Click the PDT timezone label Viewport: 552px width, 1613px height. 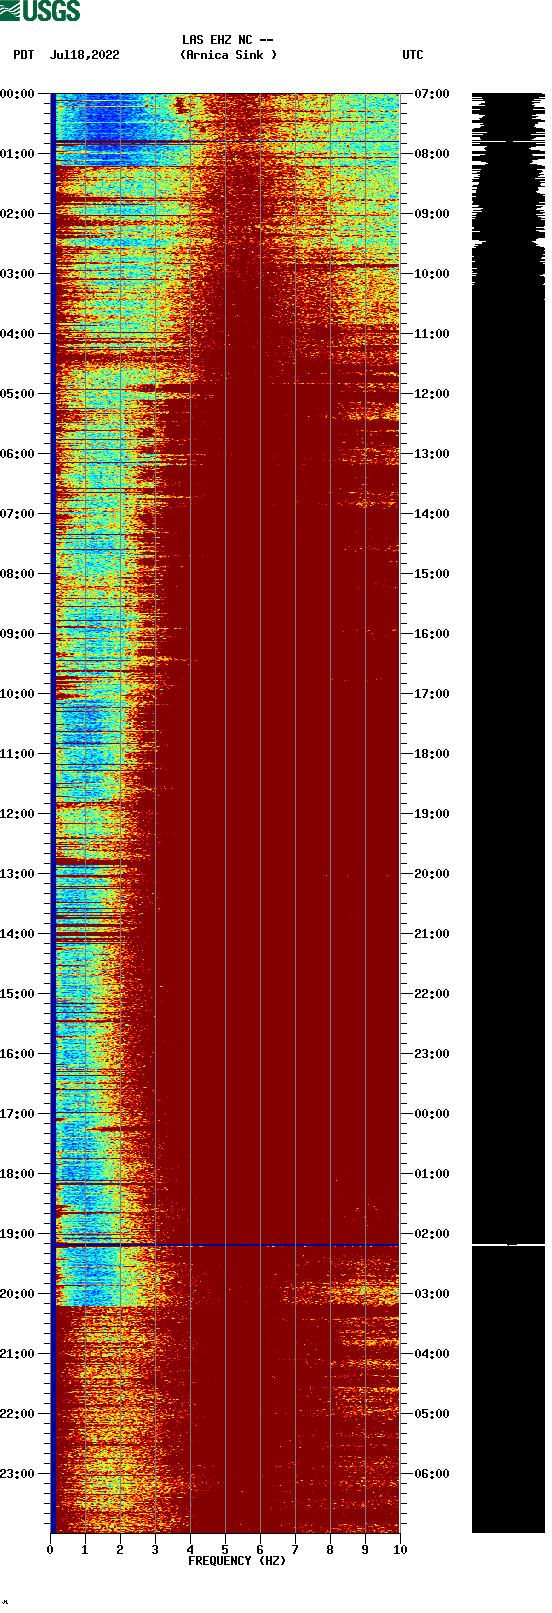click(23, 55)
